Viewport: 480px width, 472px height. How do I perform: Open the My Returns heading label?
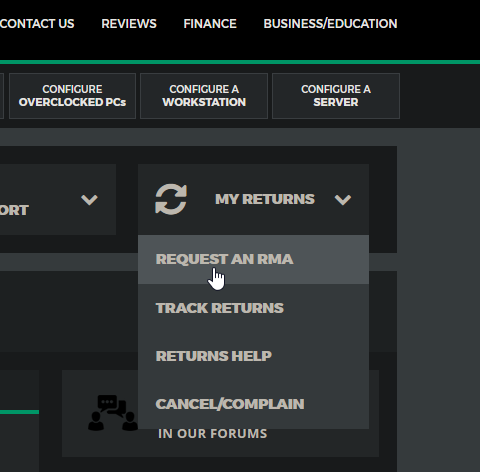click(265, 199)
